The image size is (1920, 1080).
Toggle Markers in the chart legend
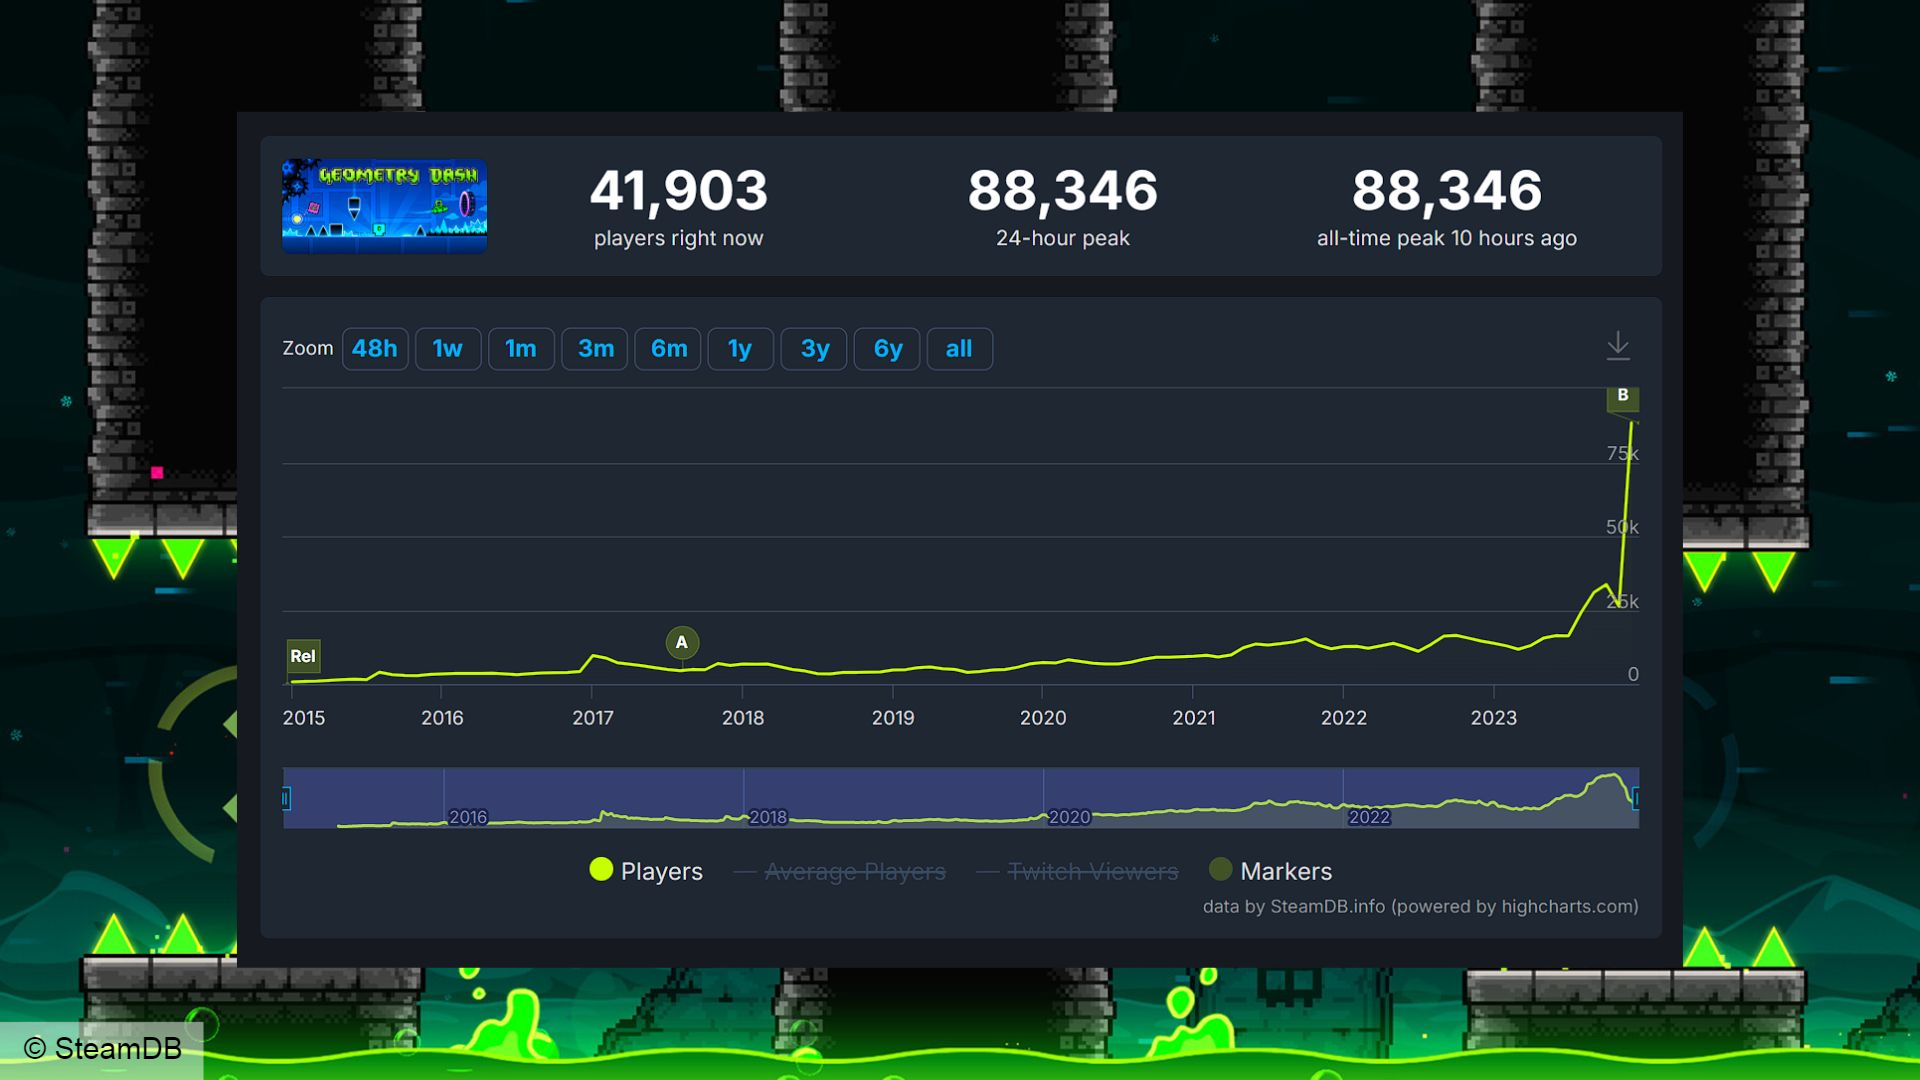click(x=1271, y=871)
